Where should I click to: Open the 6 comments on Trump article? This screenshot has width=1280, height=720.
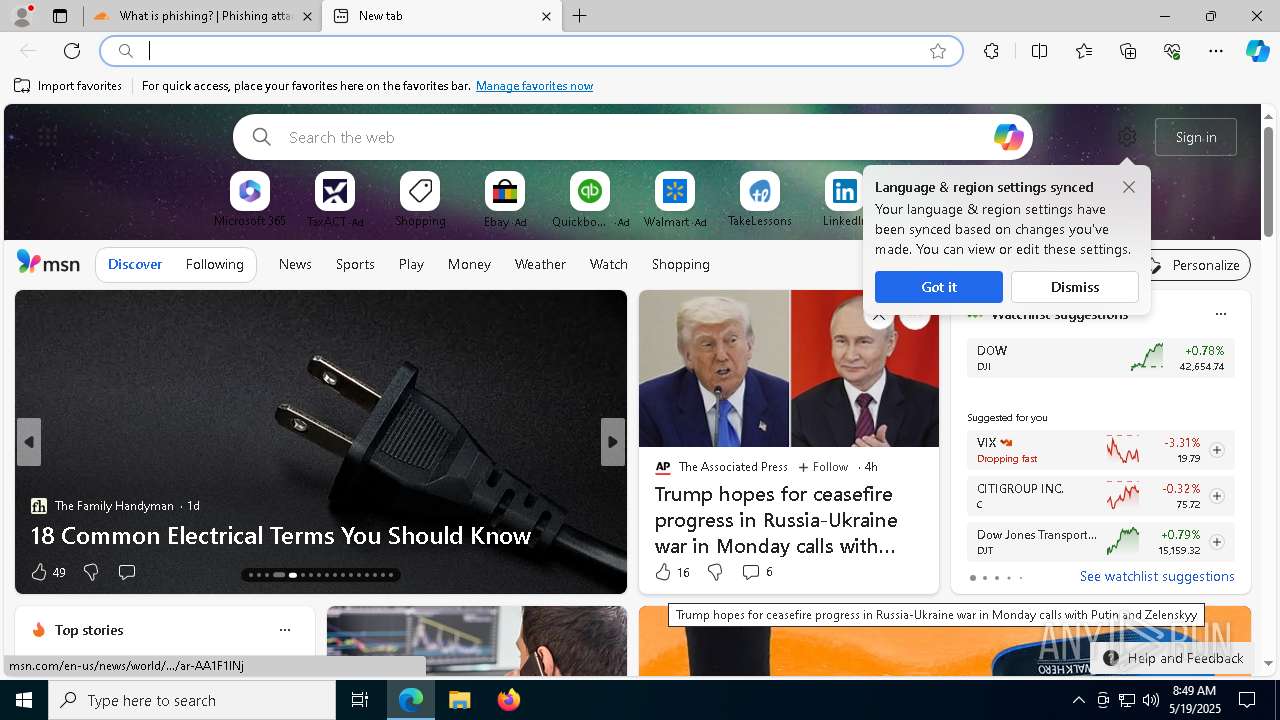(757, 572)
